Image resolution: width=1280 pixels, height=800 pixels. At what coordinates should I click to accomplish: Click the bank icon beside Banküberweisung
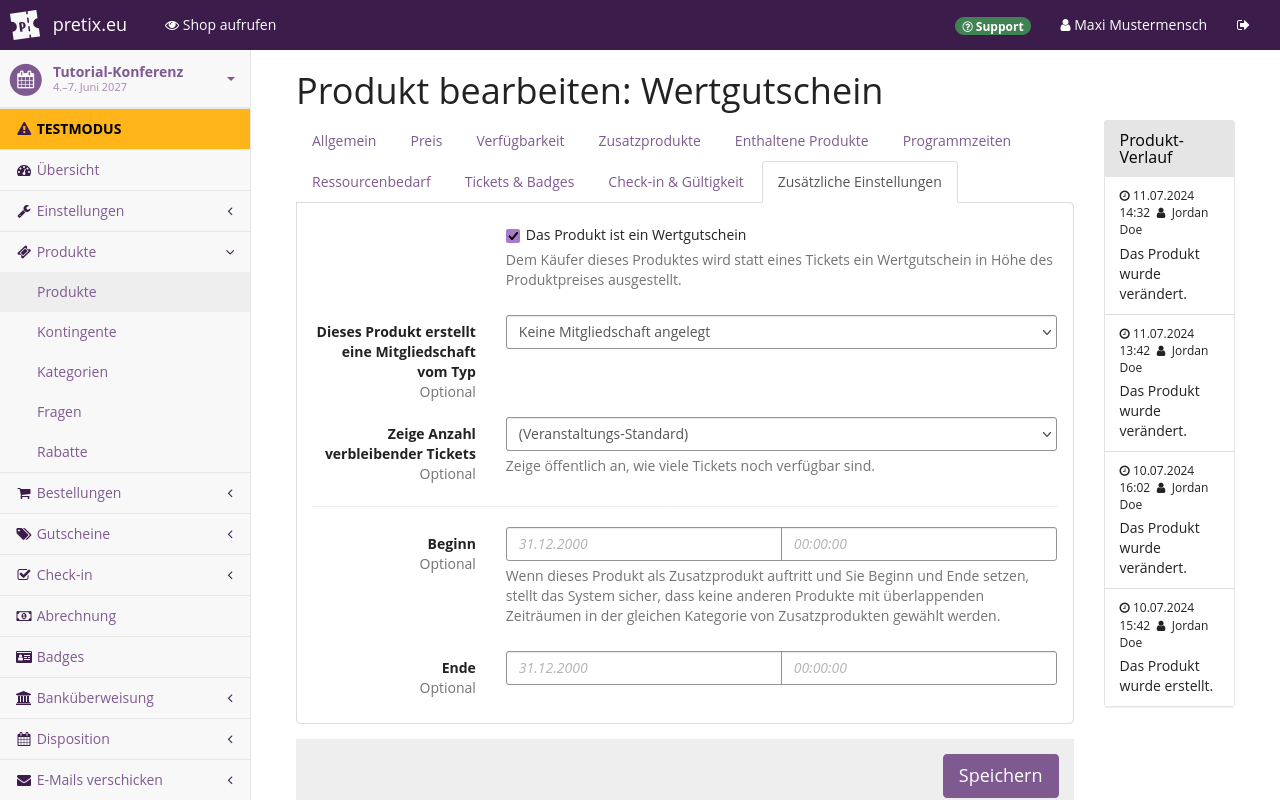click(x=24, y=698)
